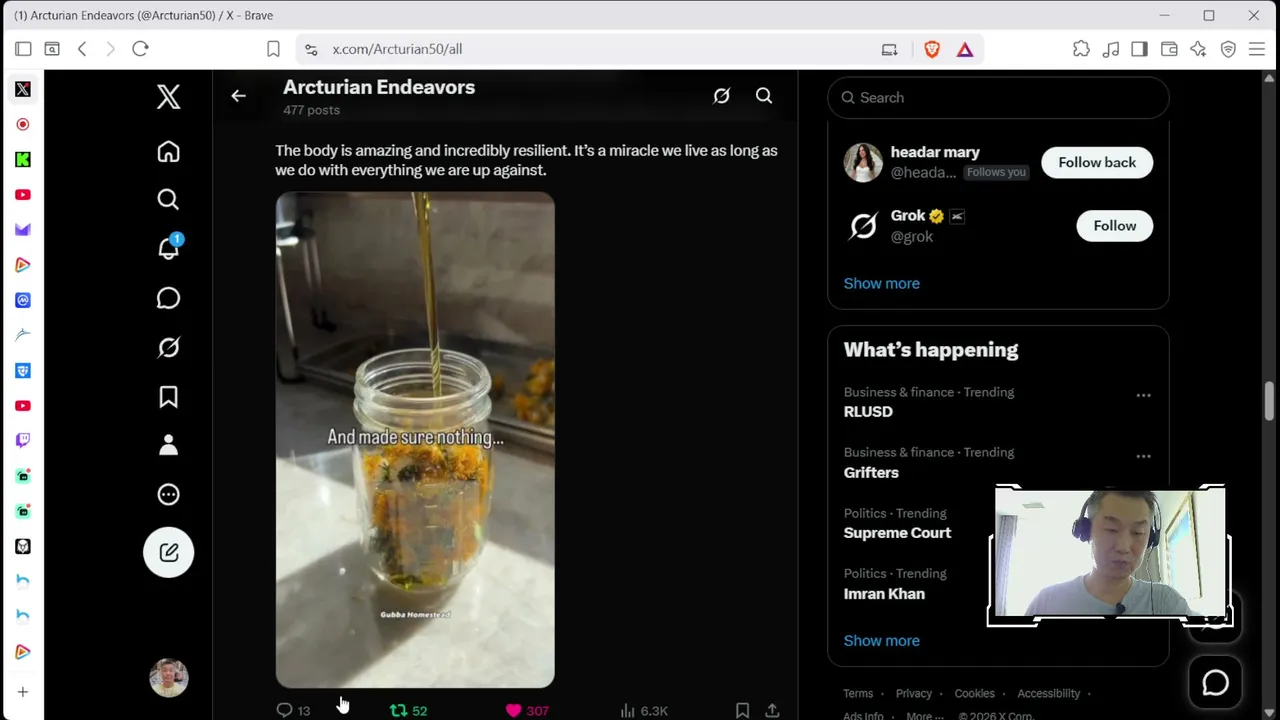Viewport: 1280px width, 720px height.
Task: Open the X home logo in navigation
Action: coord(168,96)
